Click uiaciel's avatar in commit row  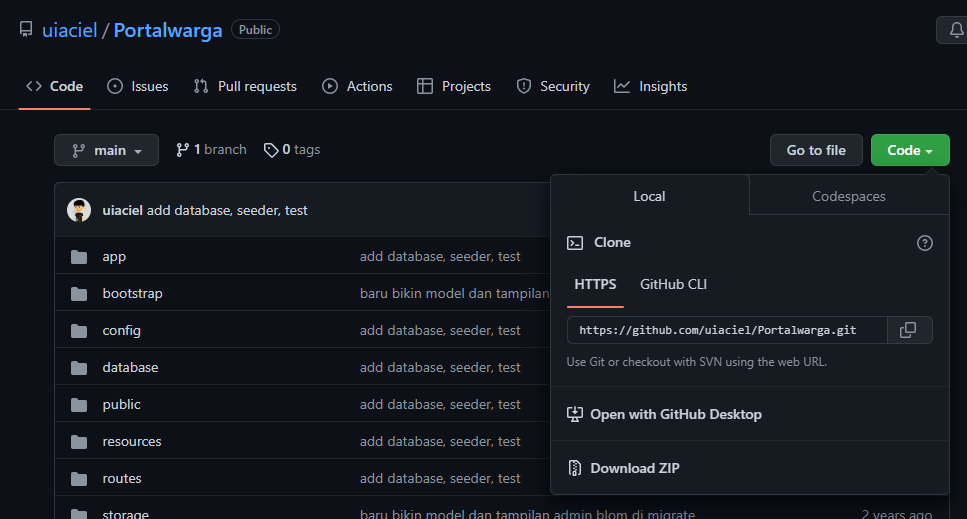pyautogui.click(x=79, y=210)
